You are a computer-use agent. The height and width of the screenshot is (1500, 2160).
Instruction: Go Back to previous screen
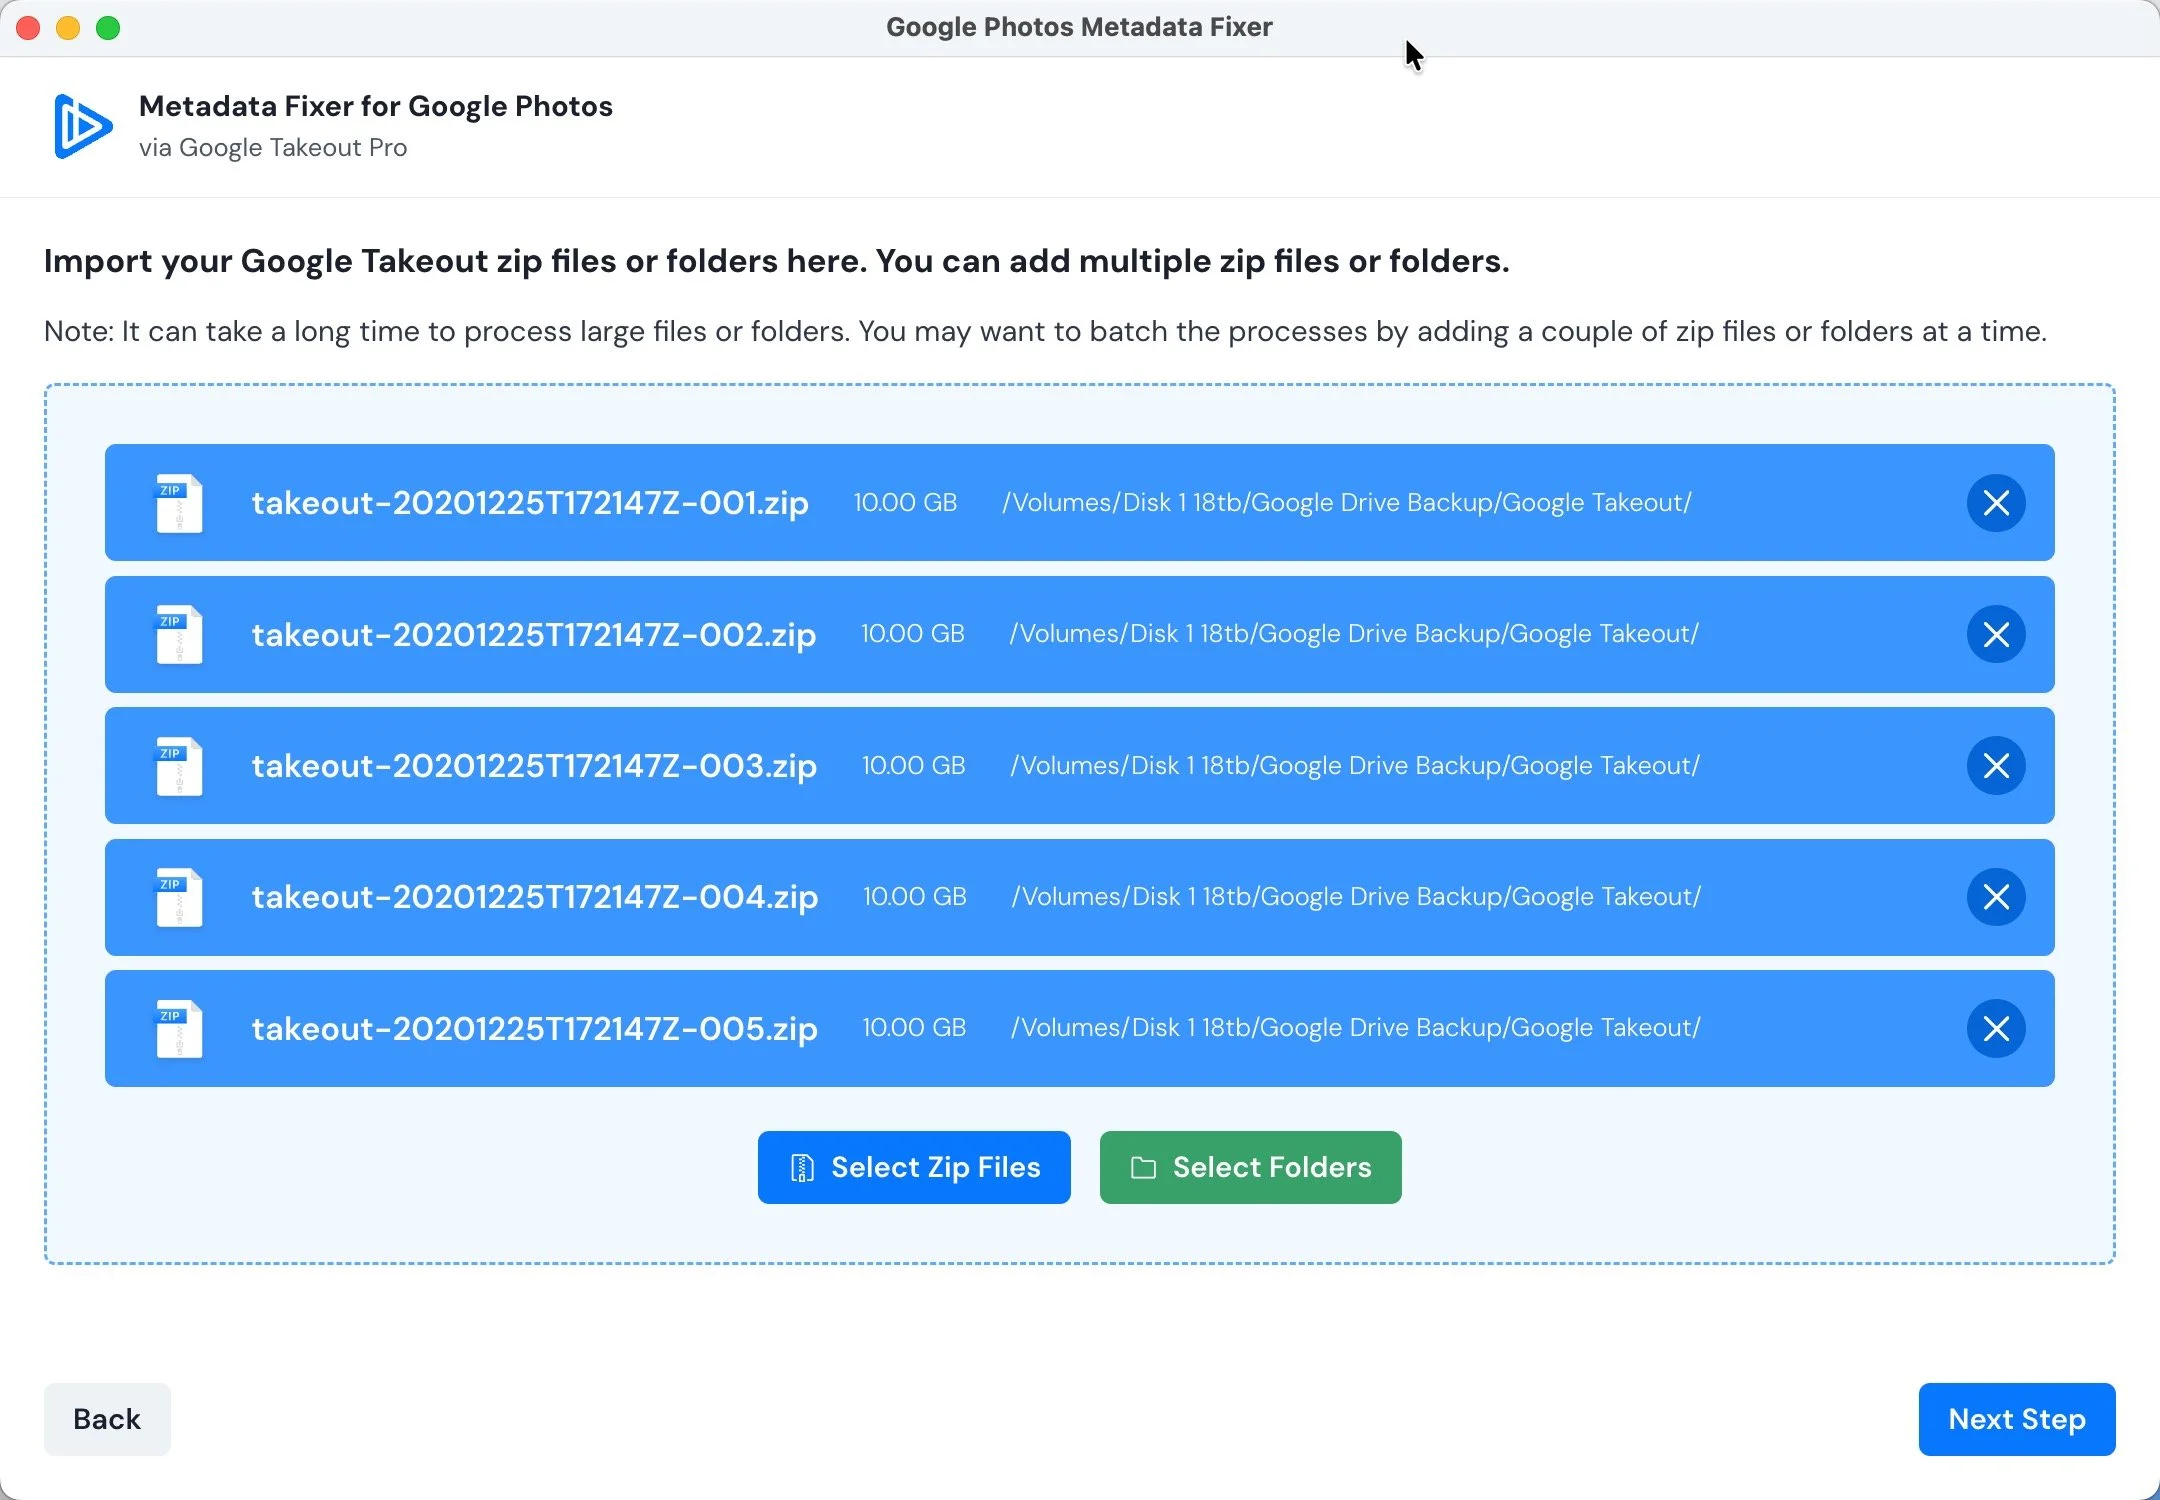point(107,1419)
